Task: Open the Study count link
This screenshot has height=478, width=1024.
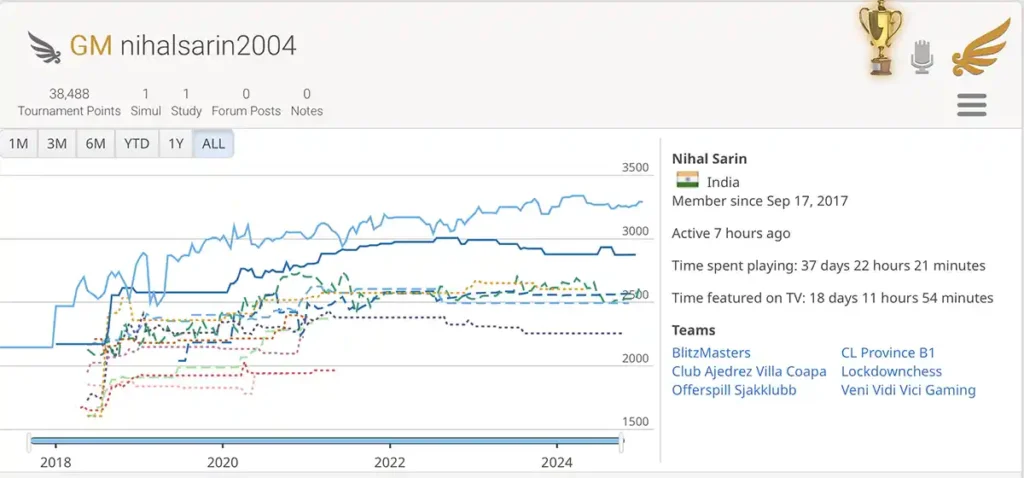Action: click(x=186, y=102)
